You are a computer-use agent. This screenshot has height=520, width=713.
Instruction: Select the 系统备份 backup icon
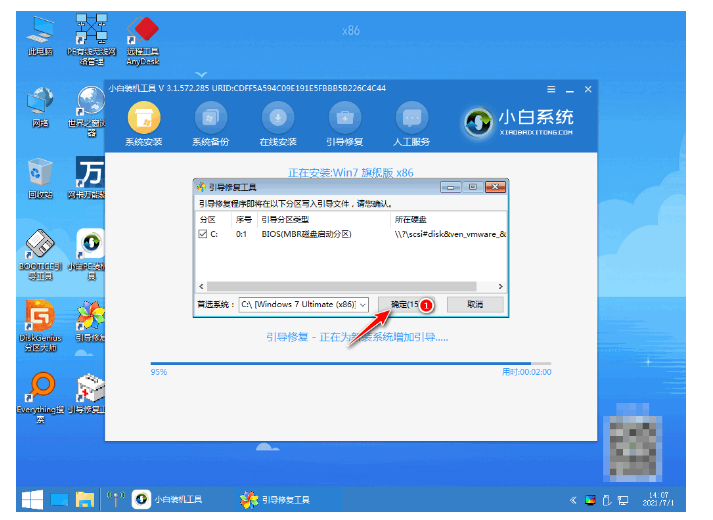pos(210,119)
